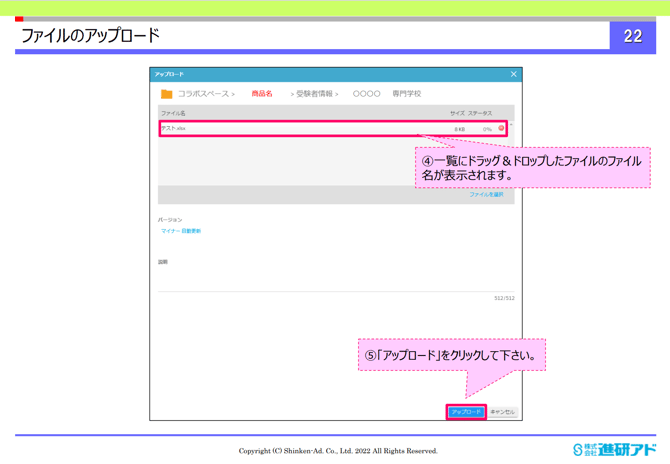The image size is (670, 464).
Task: Select the テスト.xlsx file name
Action: tap(173, 128)
